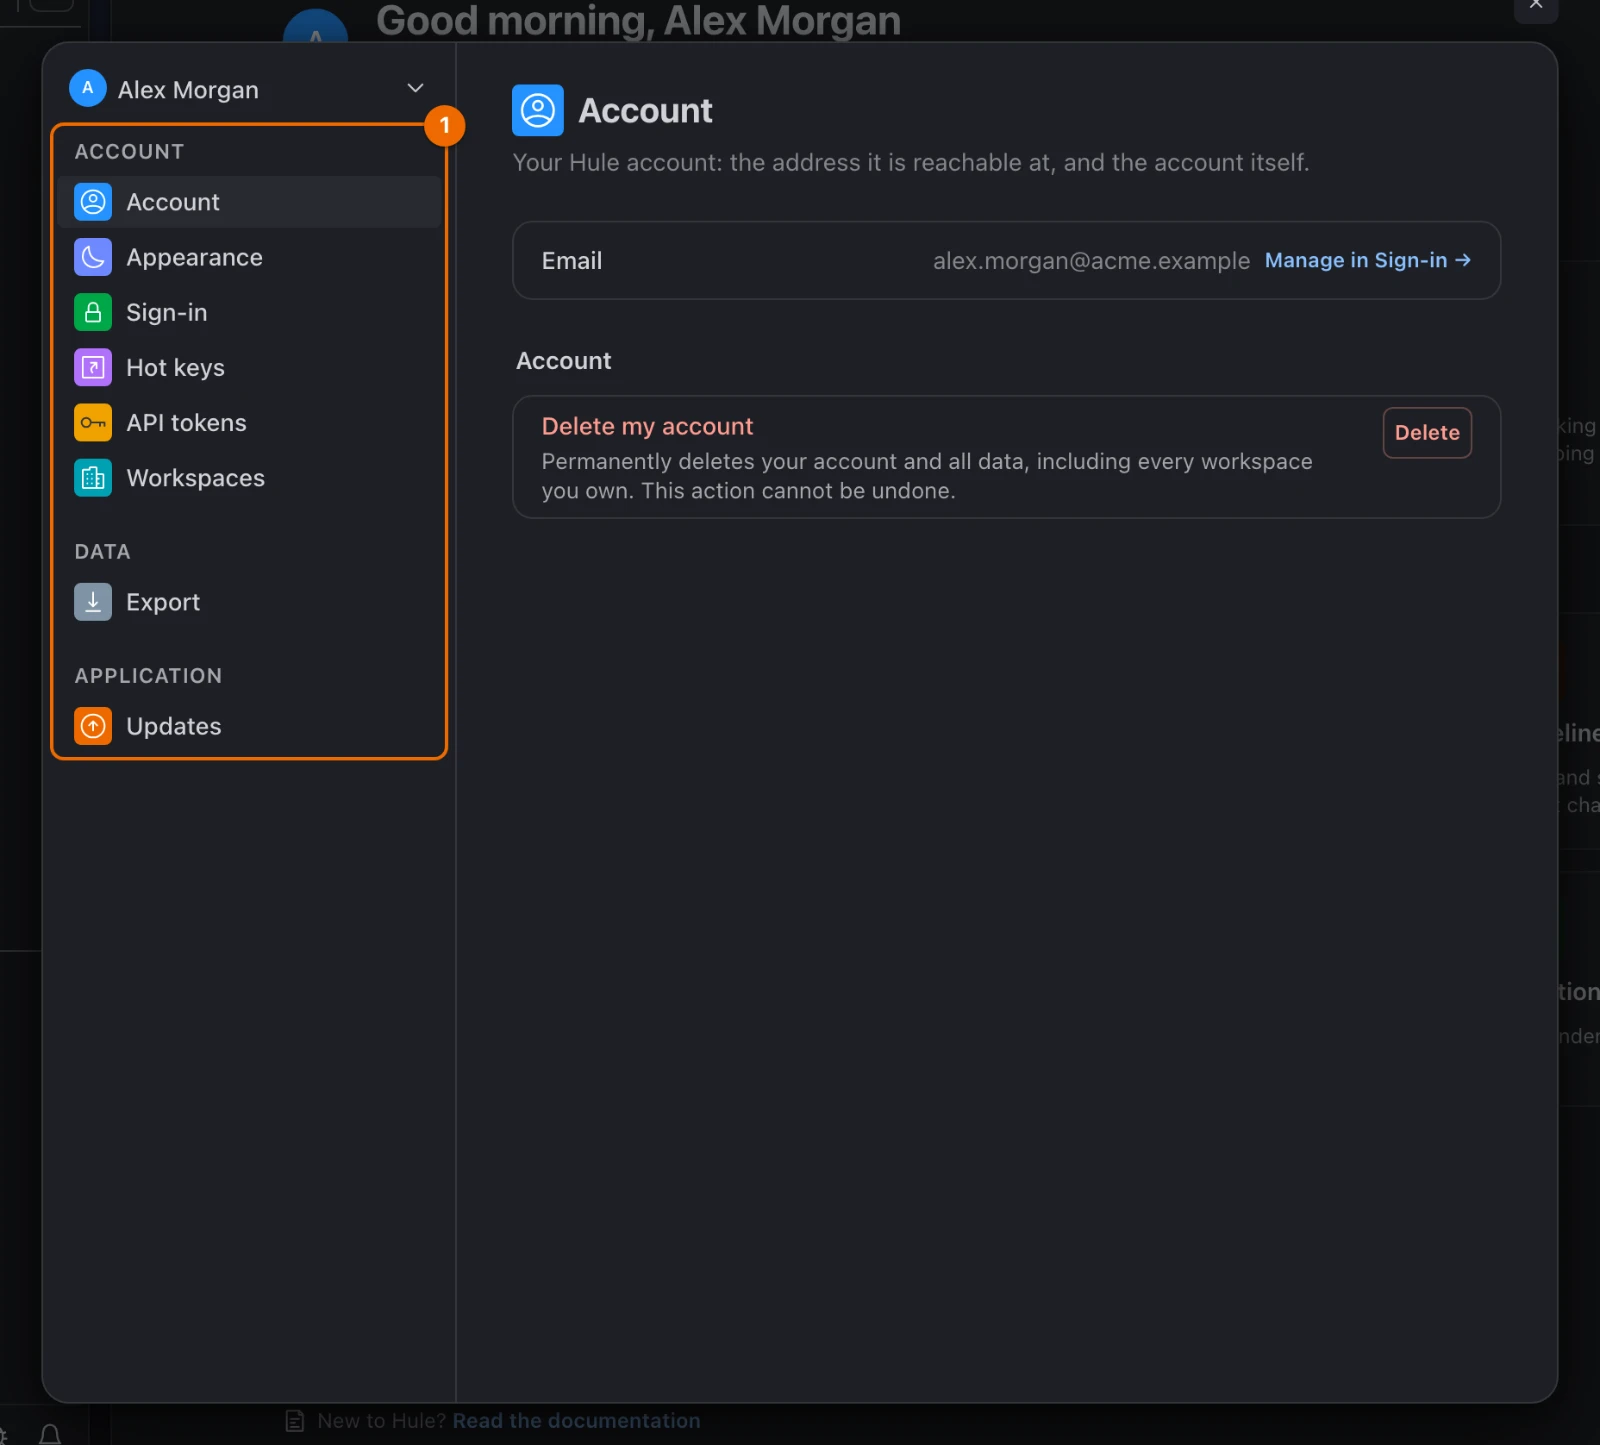This screenshot has height=1445, width=1600.
Task: Click the Account sidebar icon
Action: click(93, 202)
